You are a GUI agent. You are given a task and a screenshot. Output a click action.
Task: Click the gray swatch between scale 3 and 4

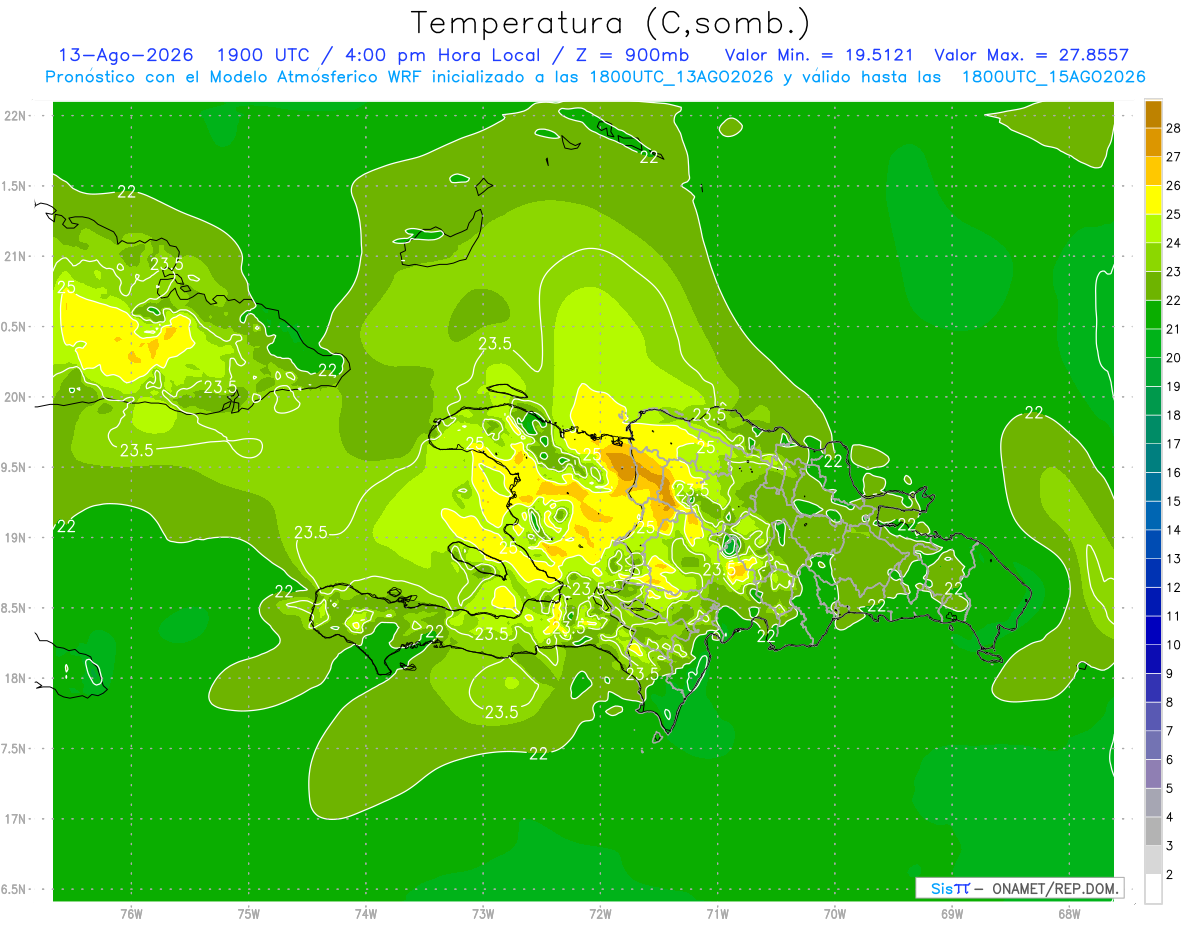(1153, 832)
